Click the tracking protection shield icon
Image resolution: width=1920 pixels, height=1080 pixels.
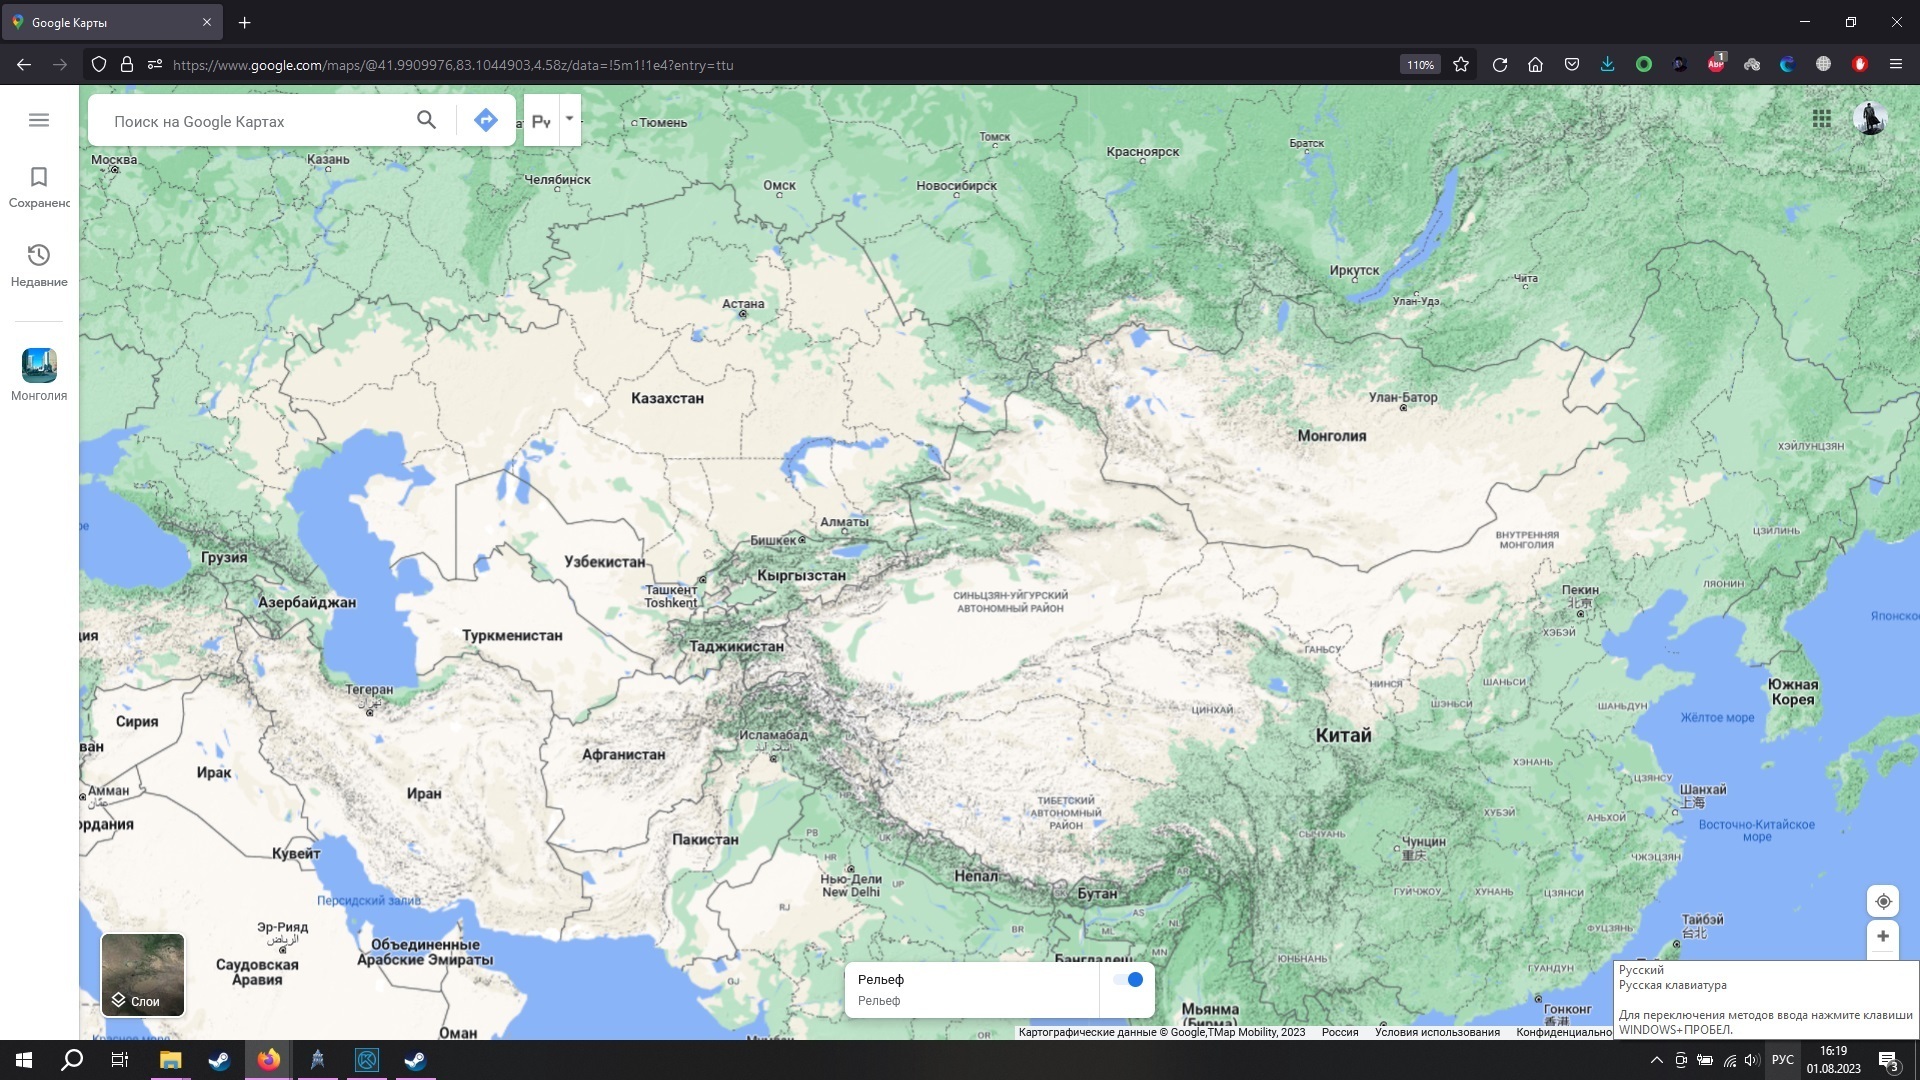pyautogui.click(x=98, y=65)
